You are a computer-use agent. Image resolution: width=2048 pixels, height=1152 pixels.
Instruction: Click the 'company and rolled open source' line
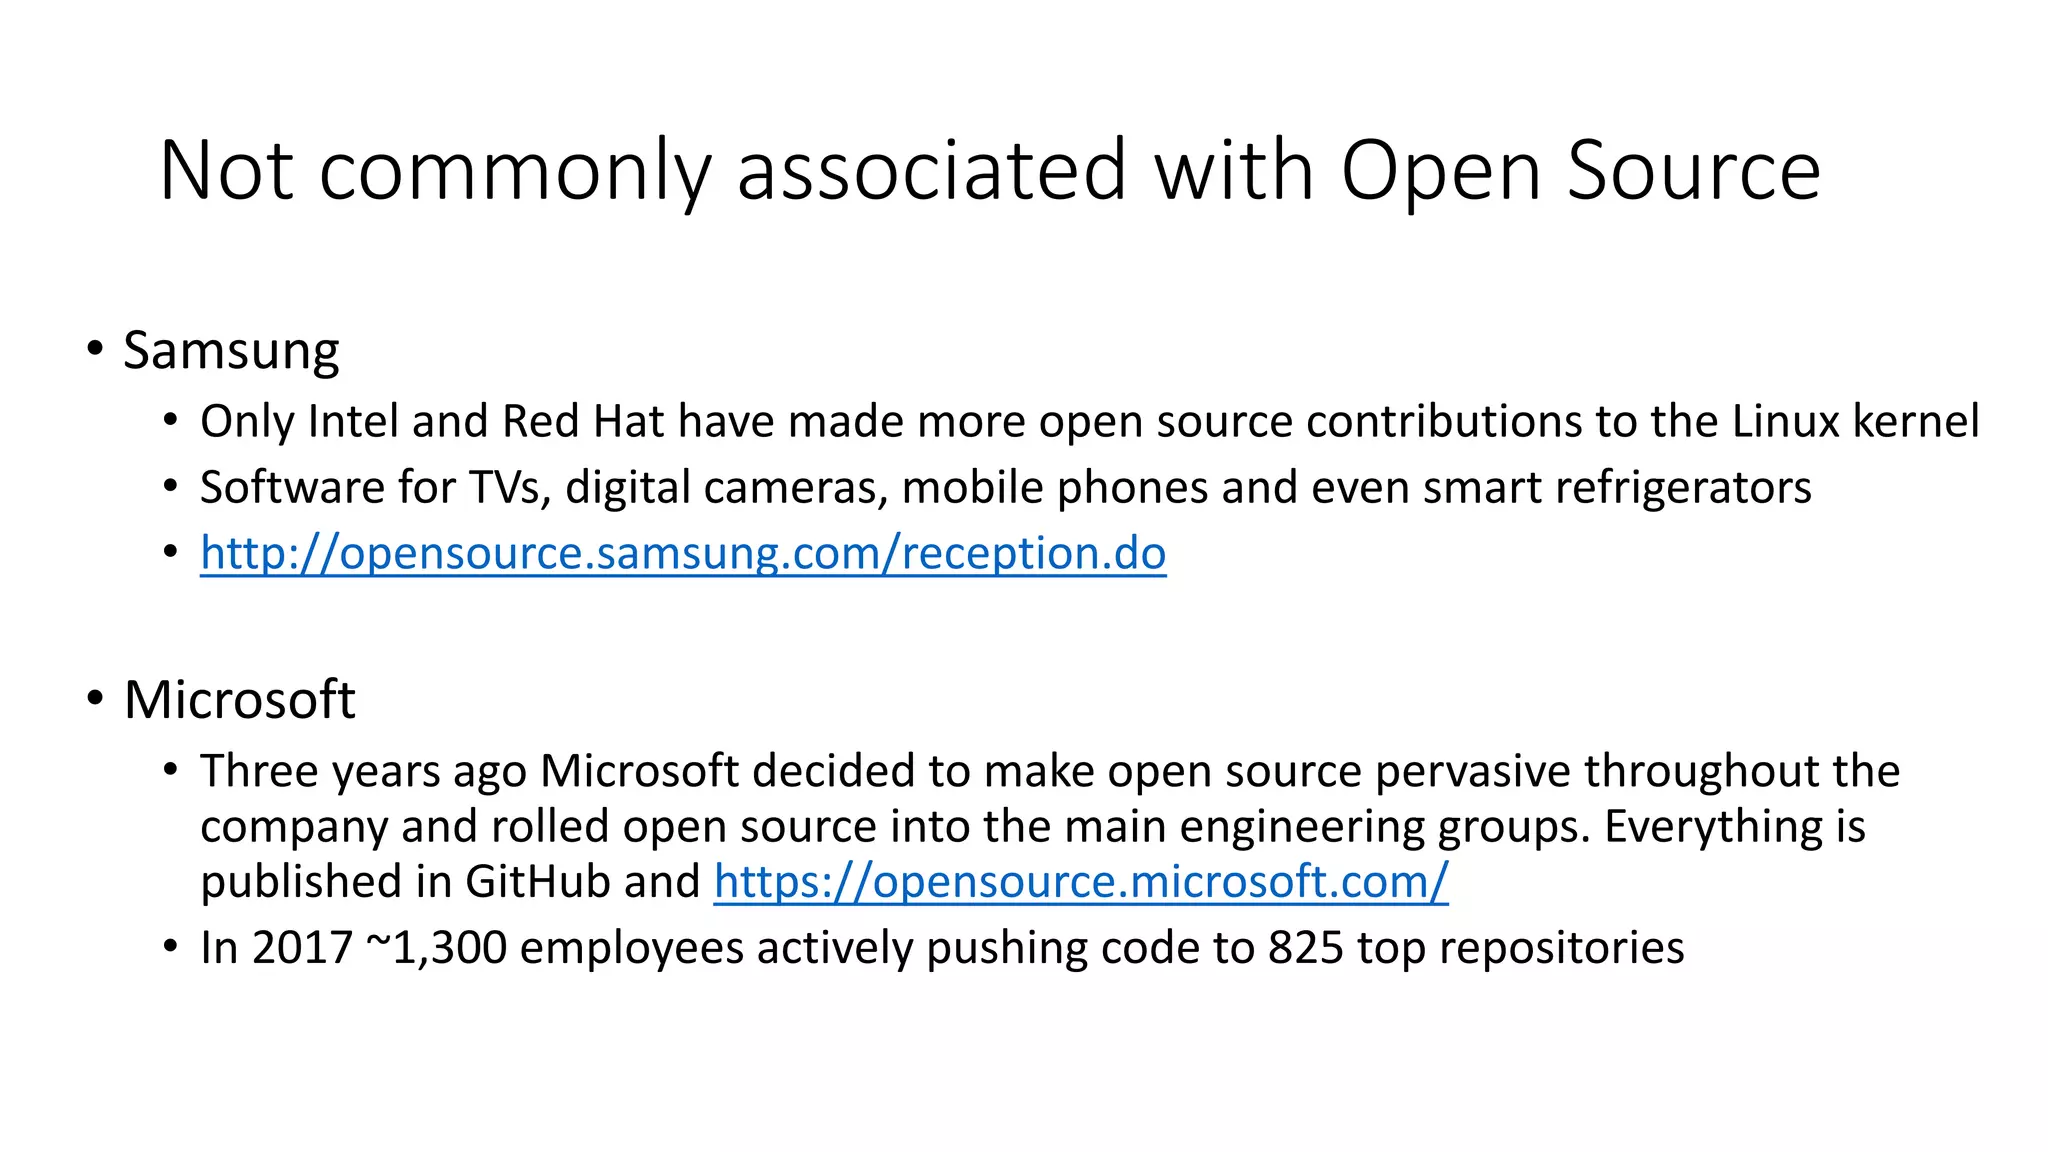[1033, 827]
